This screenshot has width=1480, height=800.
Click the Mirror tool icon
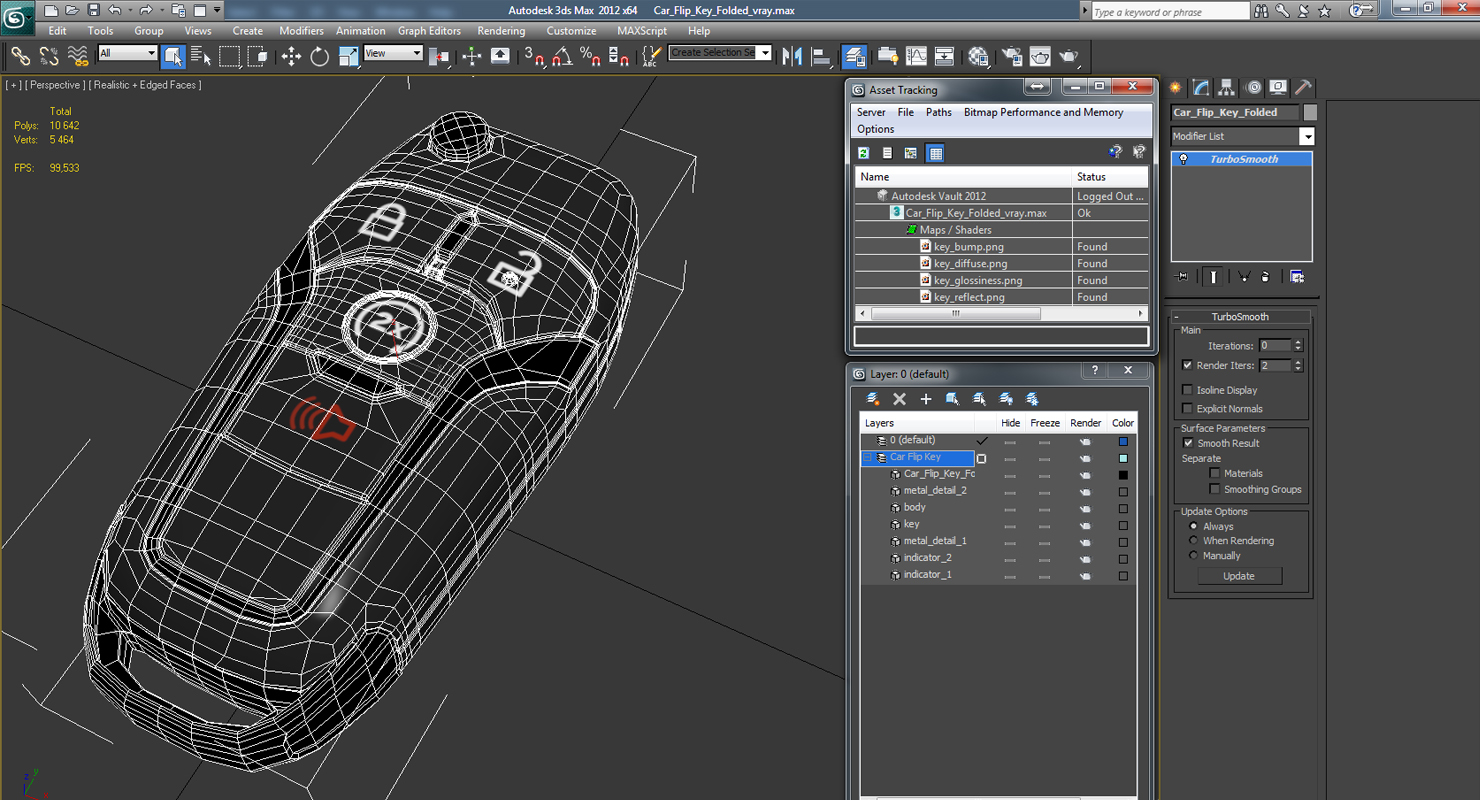click(x=793, y=56)
